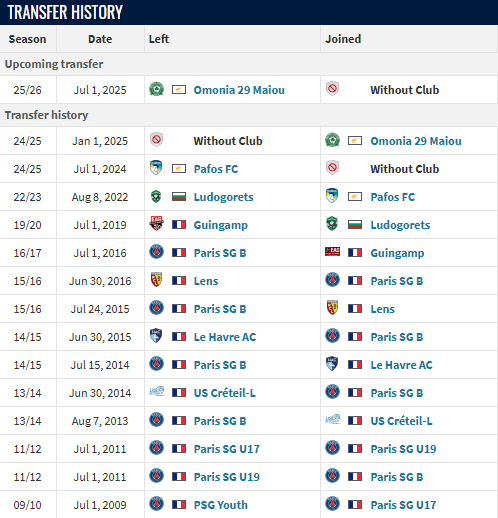Click Le Havre AC crest in Jul 15, 2014 row
This screenshot has height=518, width=498.
[332, 364]
